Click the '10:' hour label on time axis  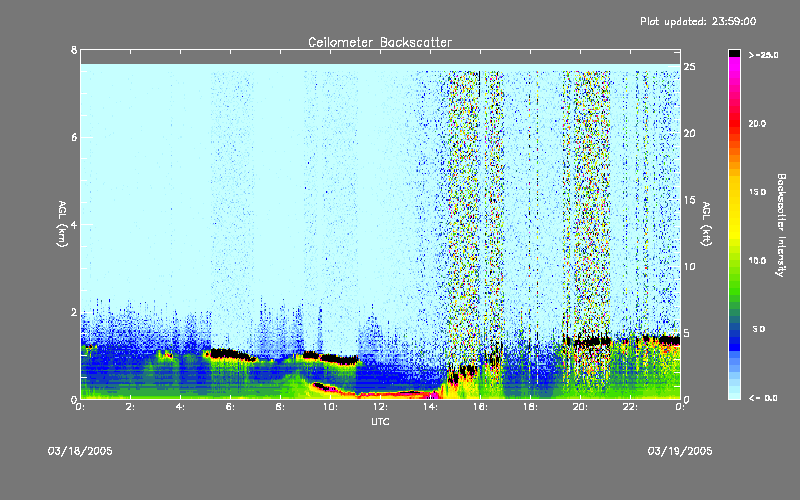pyautogui.click(x=330, y=407)
